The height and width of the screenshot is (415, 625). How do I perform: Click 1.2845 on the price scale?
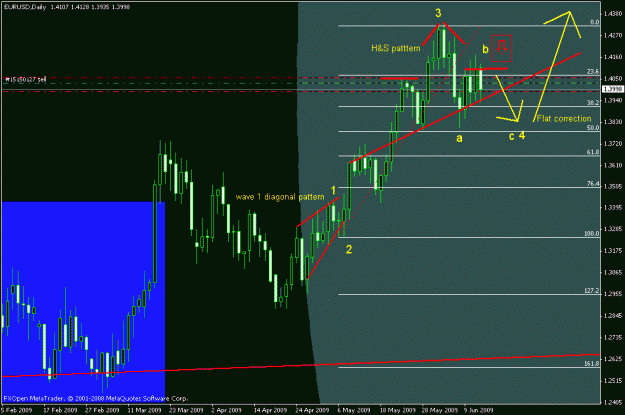(613, 316)
